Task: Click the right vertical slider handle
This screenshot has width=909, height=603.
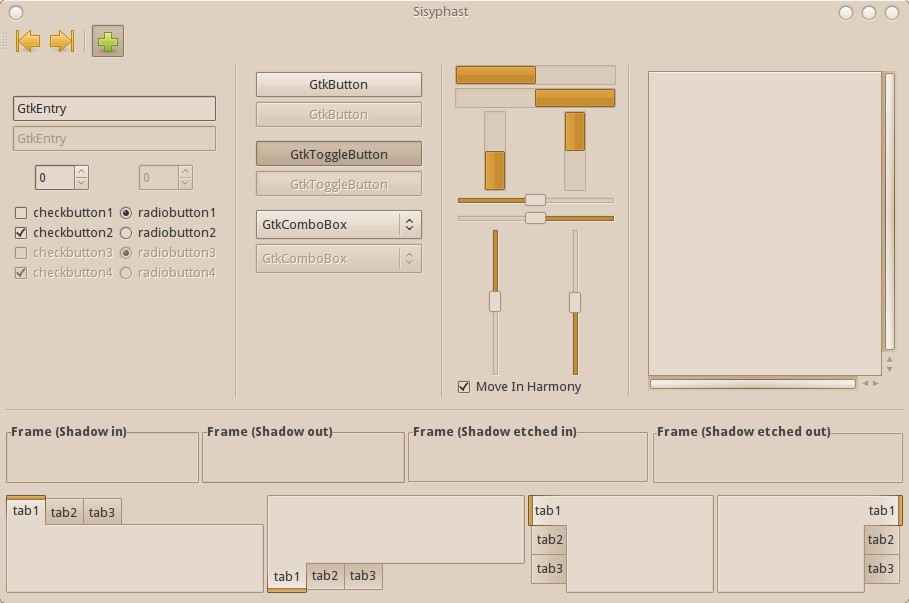Action: (x=575, y=302)
